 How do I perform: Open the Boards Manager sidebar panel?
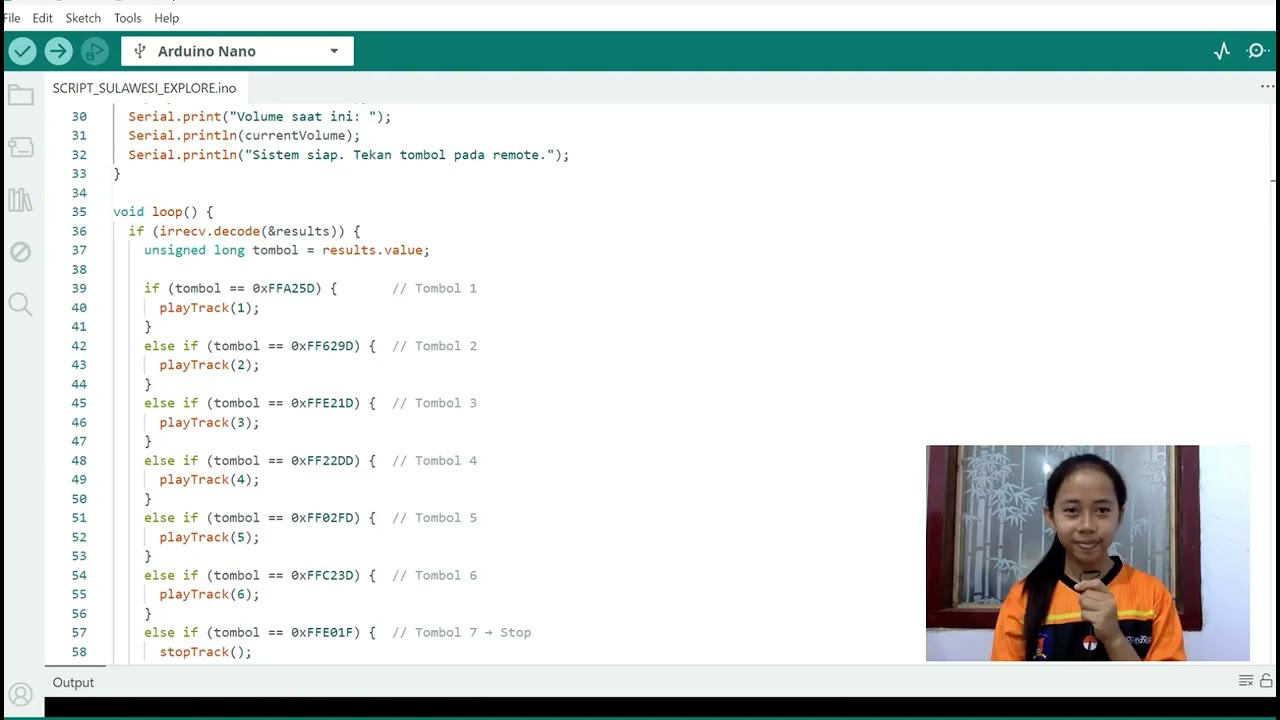[x=21, y=147]
